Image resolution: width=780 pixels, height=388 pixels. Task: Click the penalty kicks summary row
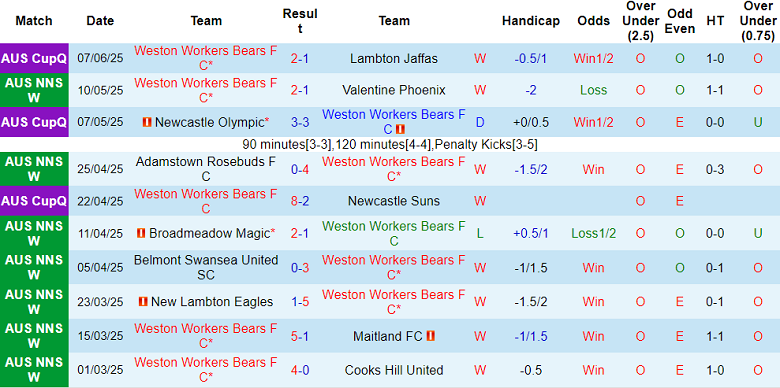click(x=390, y=145)
